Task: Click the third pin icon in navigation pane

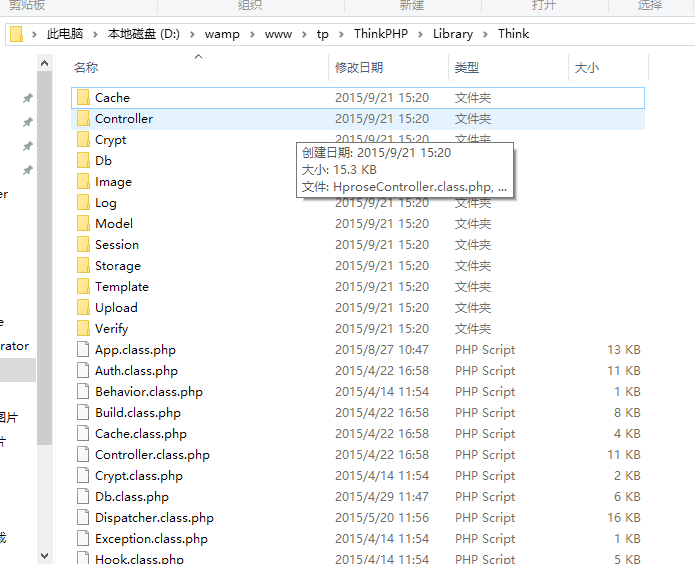Action: [x=27, y=146]
